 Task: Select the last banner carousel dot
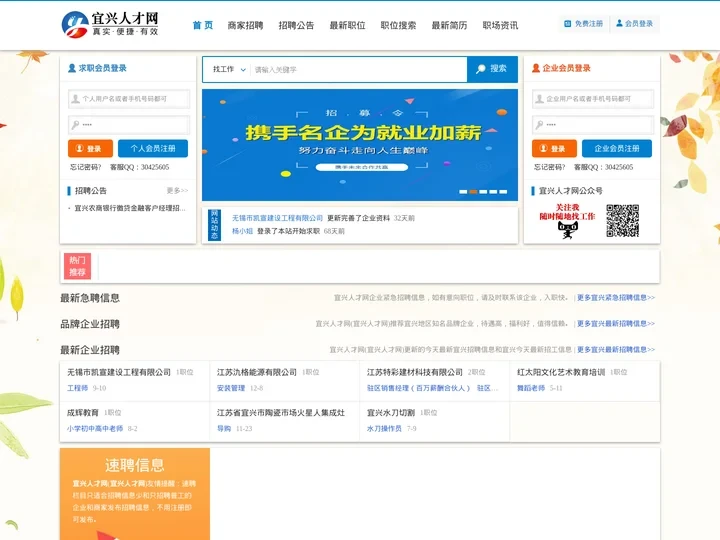[x=503, y=192]
